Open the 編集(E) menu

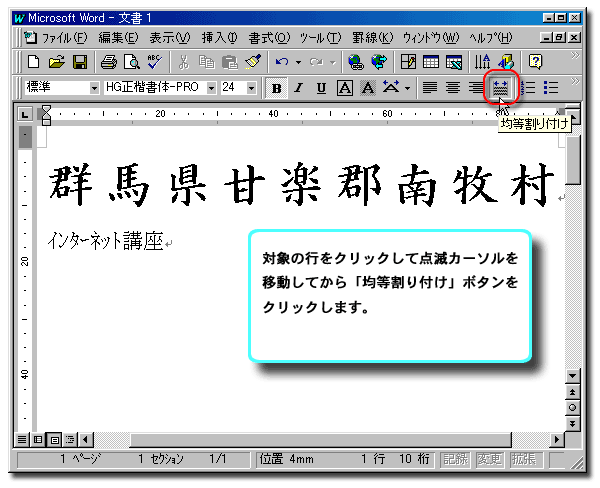pyautogui.click(x=118, y=38)
